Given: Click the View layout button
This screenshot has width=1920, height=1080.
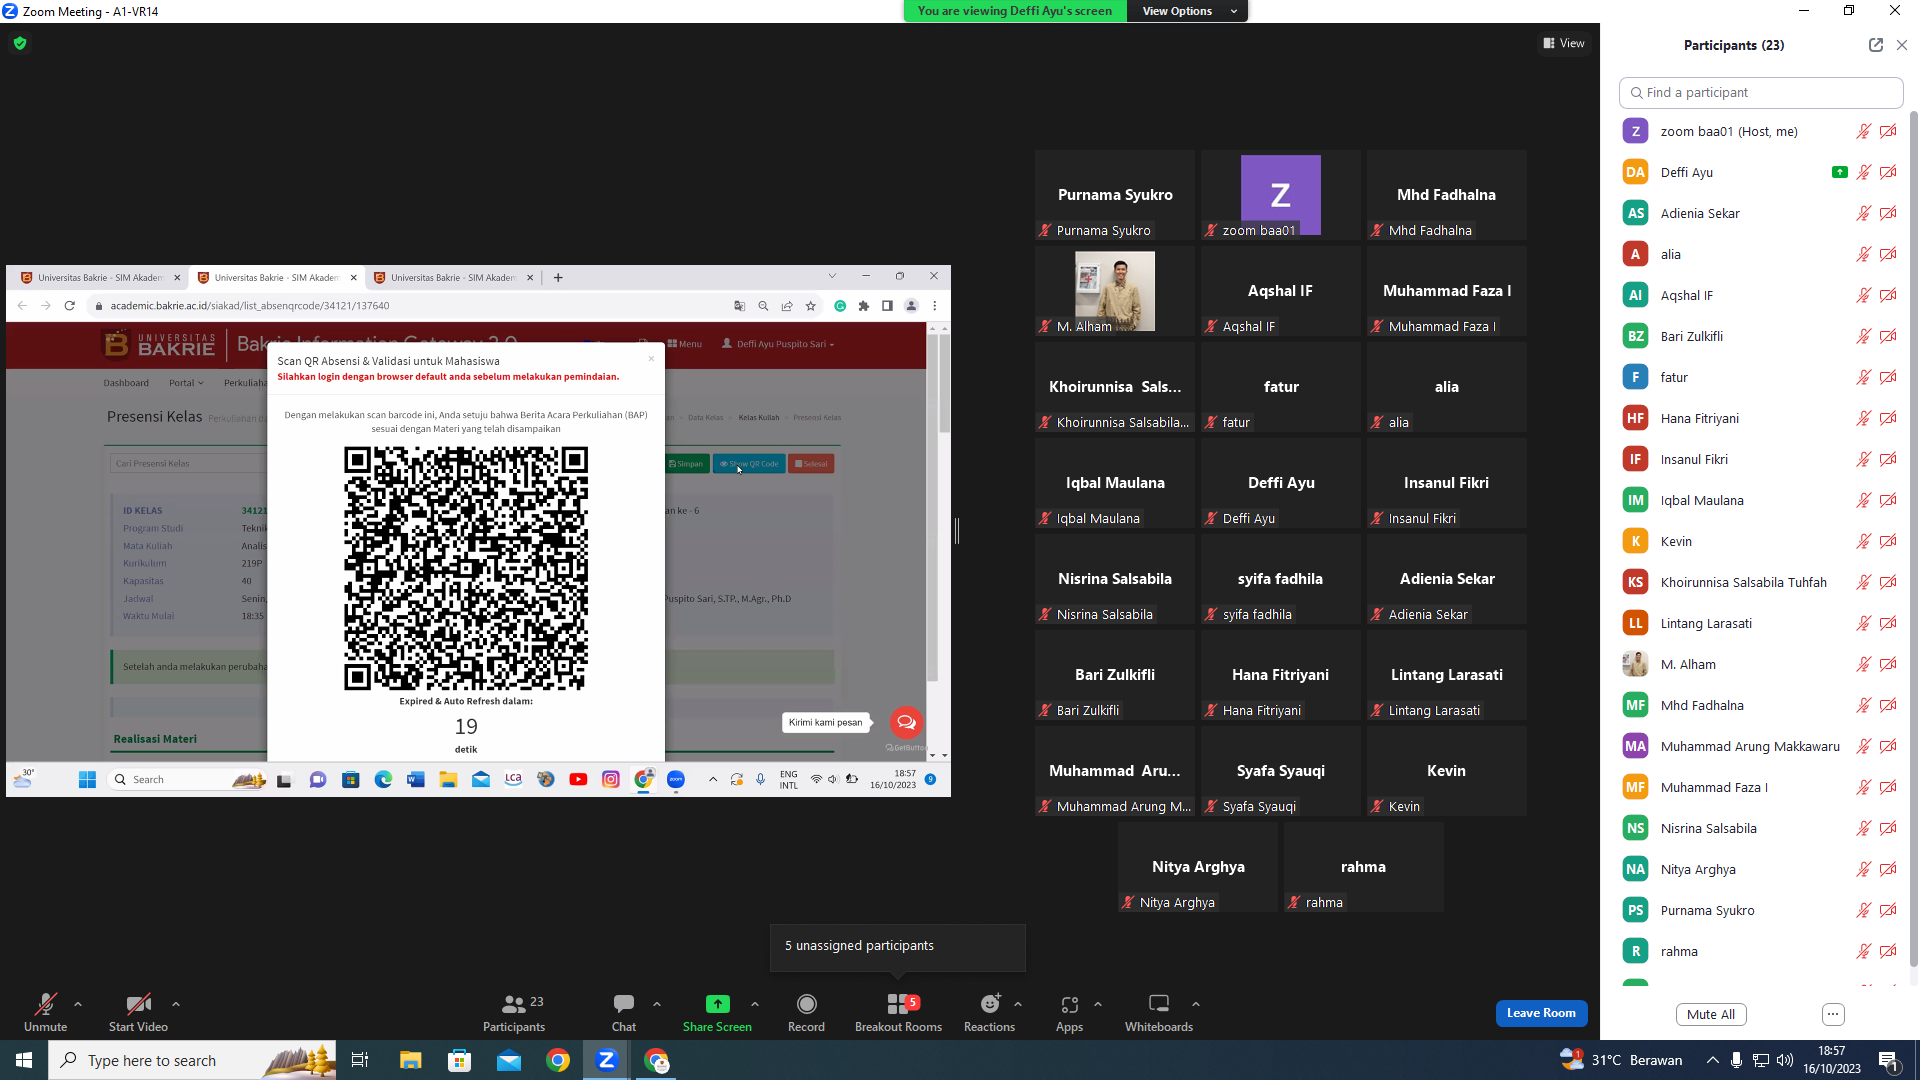Looking at the screenshot, I should coord(1564,43).
